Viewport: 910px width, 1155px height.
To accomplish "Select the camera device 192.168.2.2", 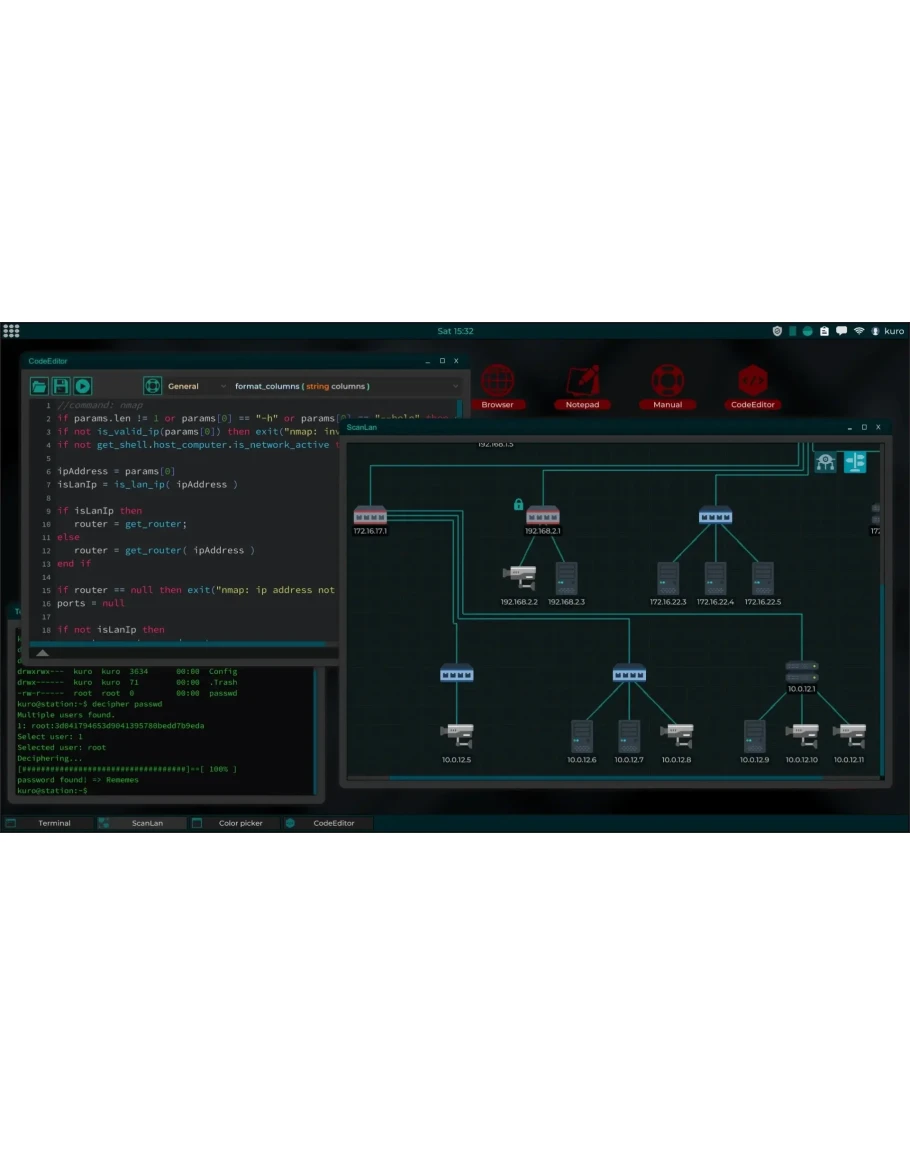I will point(519,578).
